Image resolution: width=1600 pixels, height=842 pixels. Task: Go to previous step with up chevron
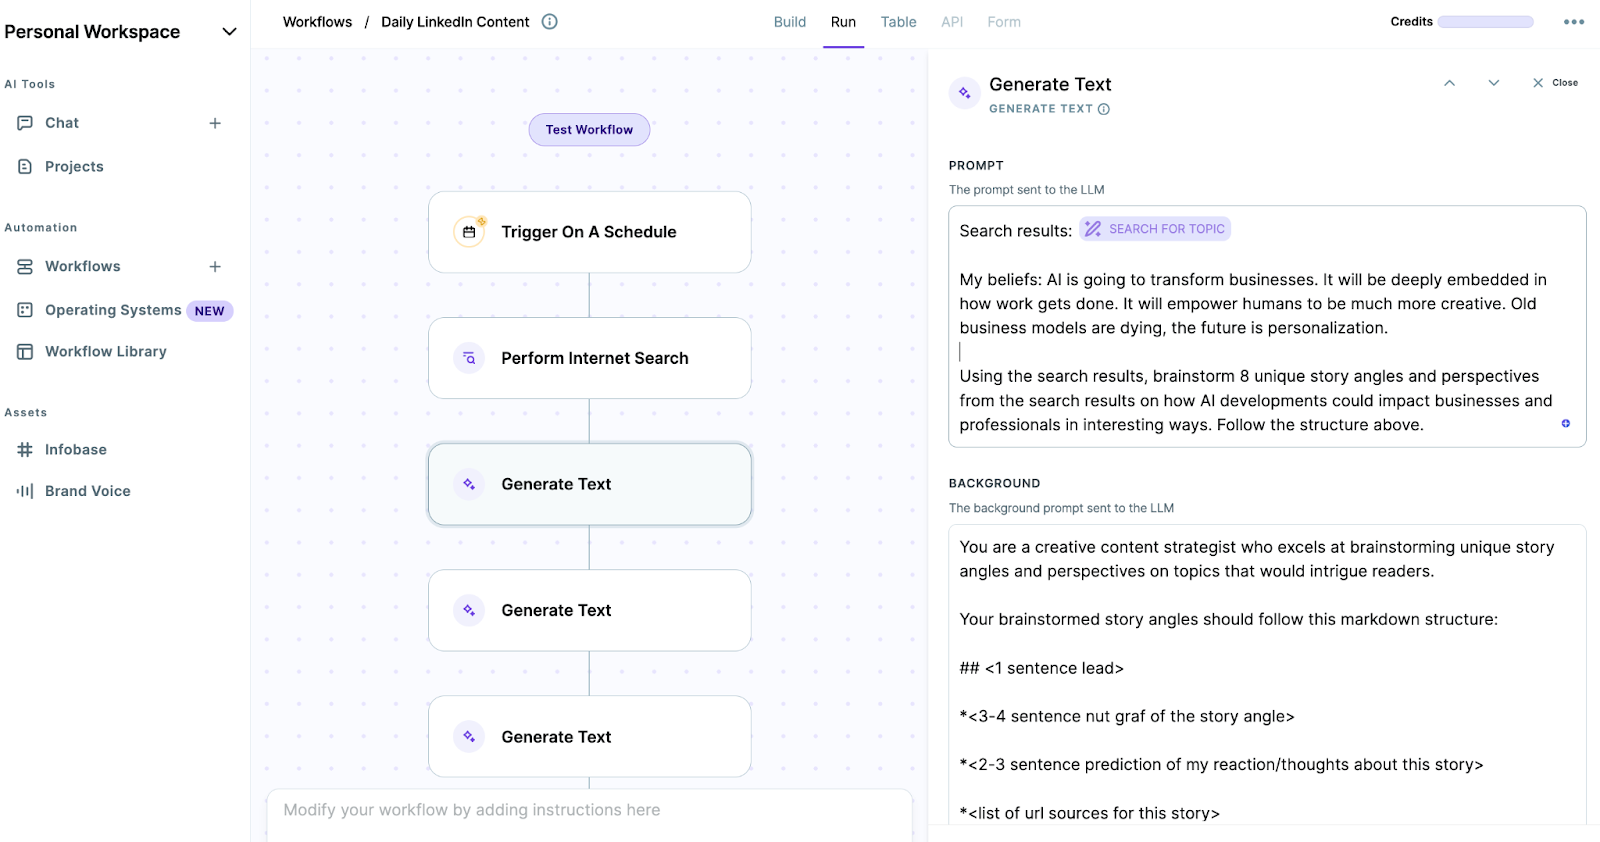1449,83
